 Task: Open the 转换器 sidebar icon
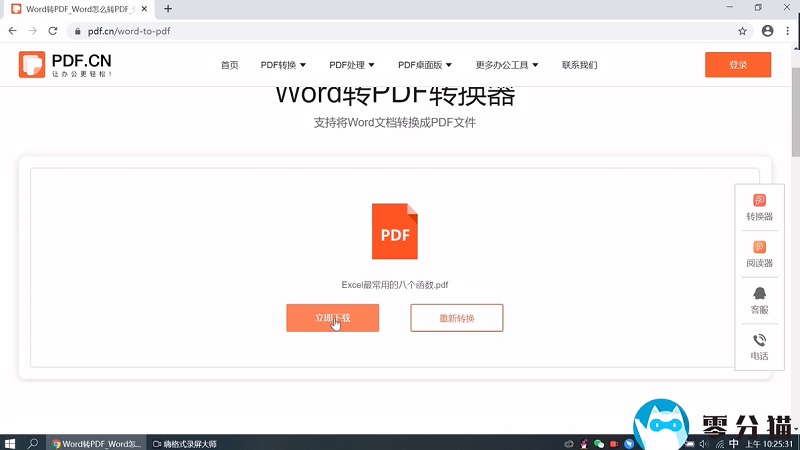tap(759, 207)
